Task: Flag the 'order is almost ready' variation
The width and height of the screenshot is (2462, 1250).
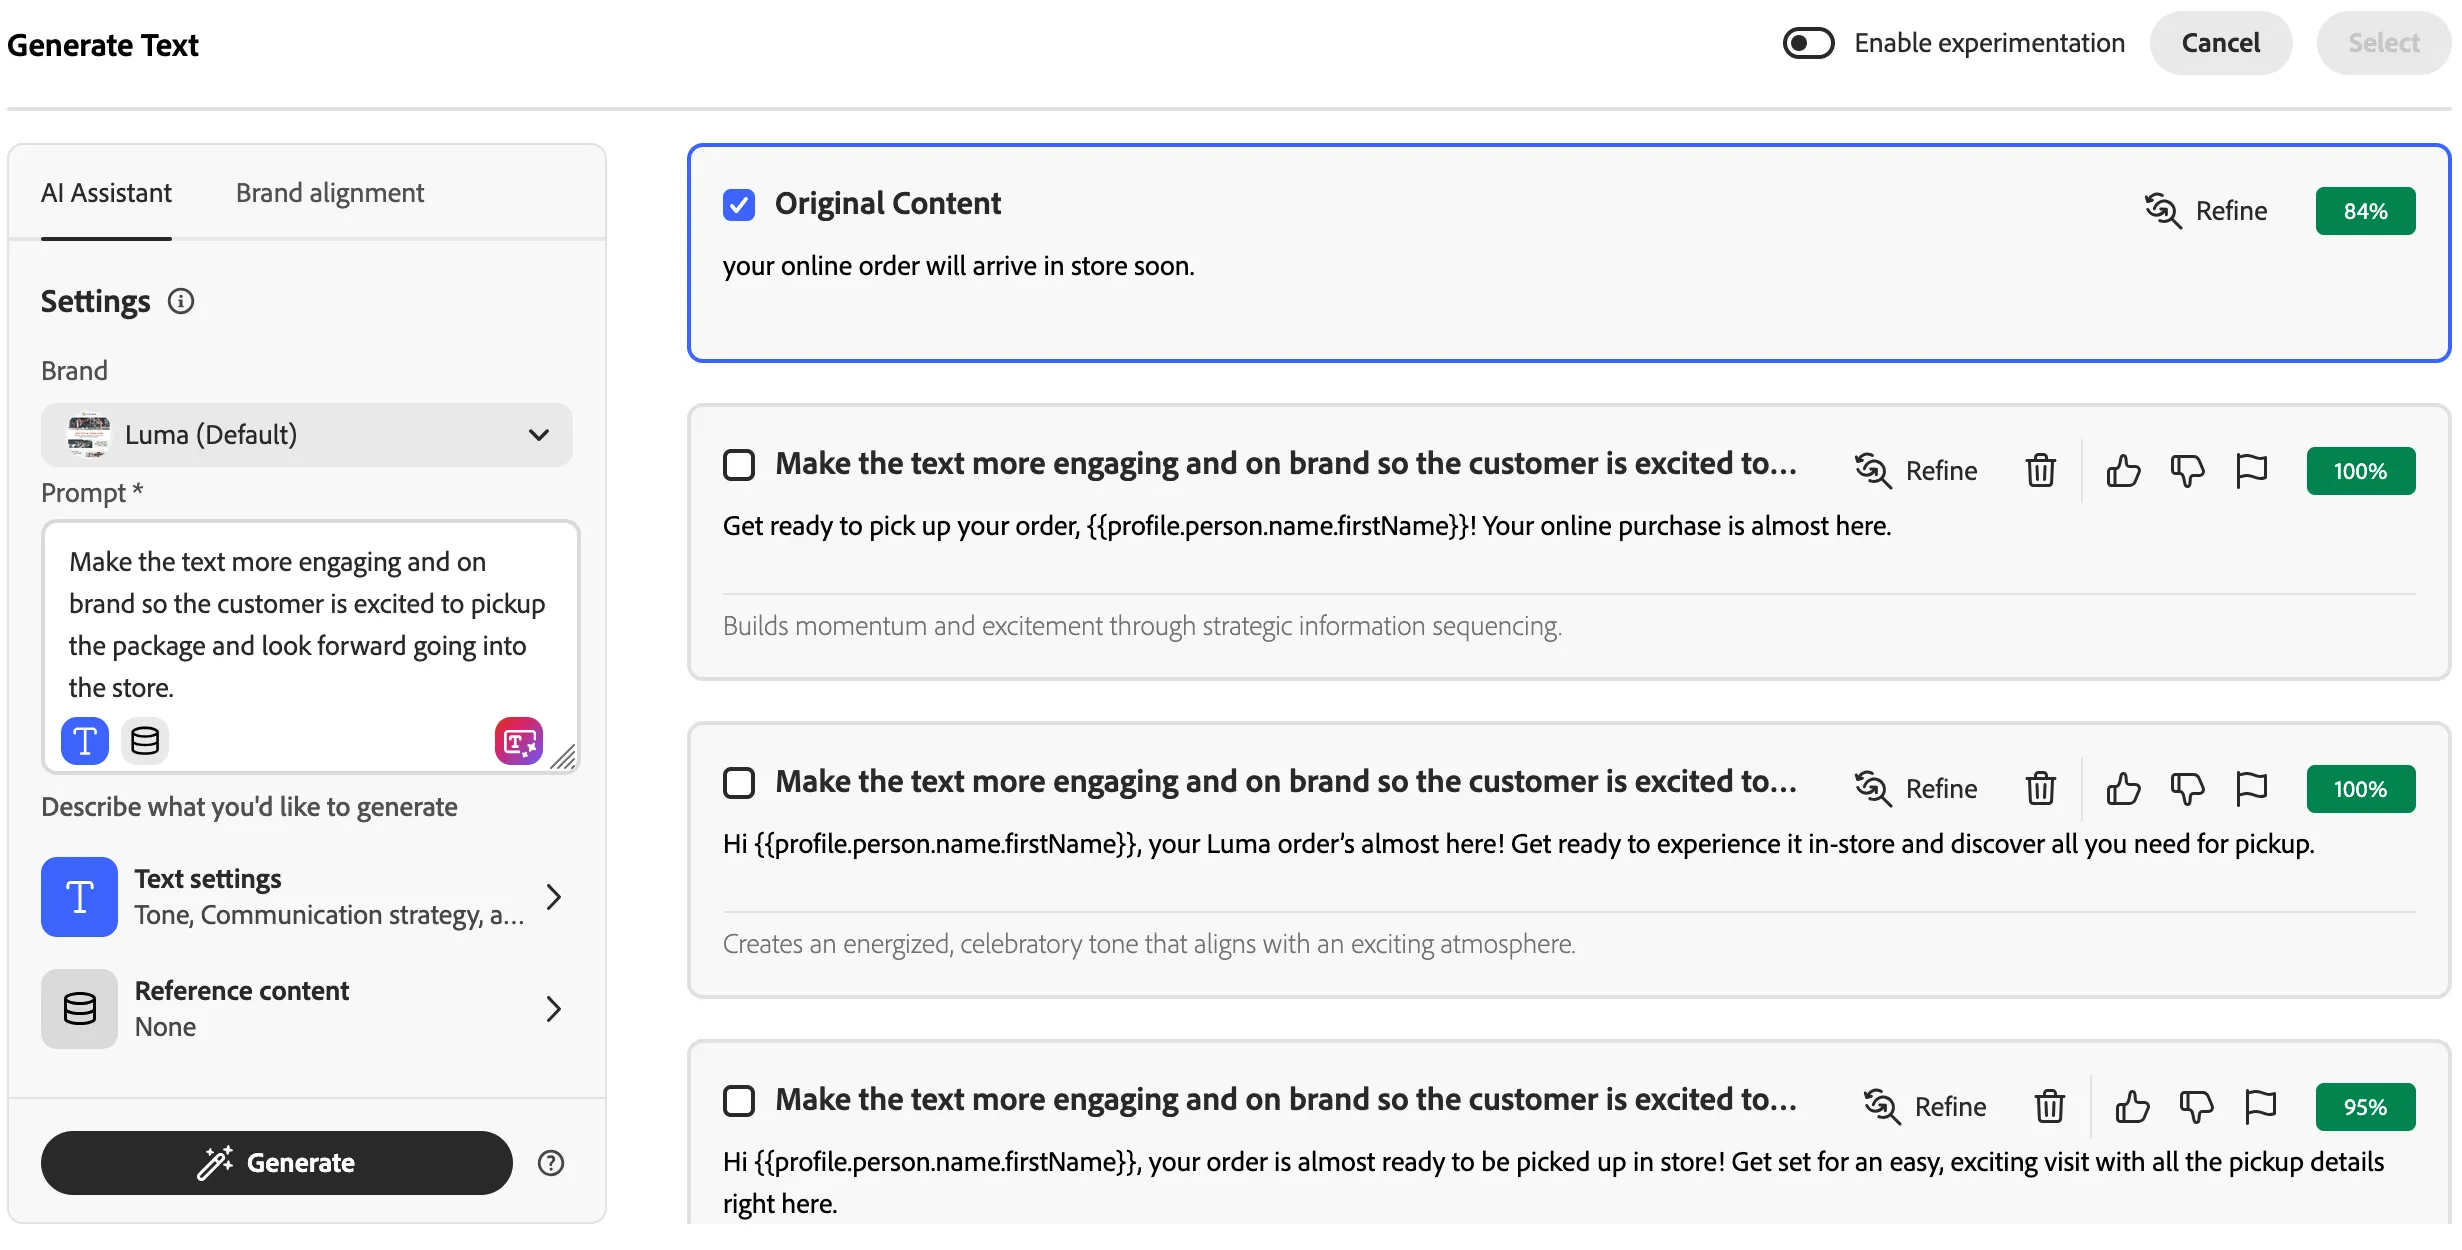Action: pyautogui.click(x=2260, y=1106)
